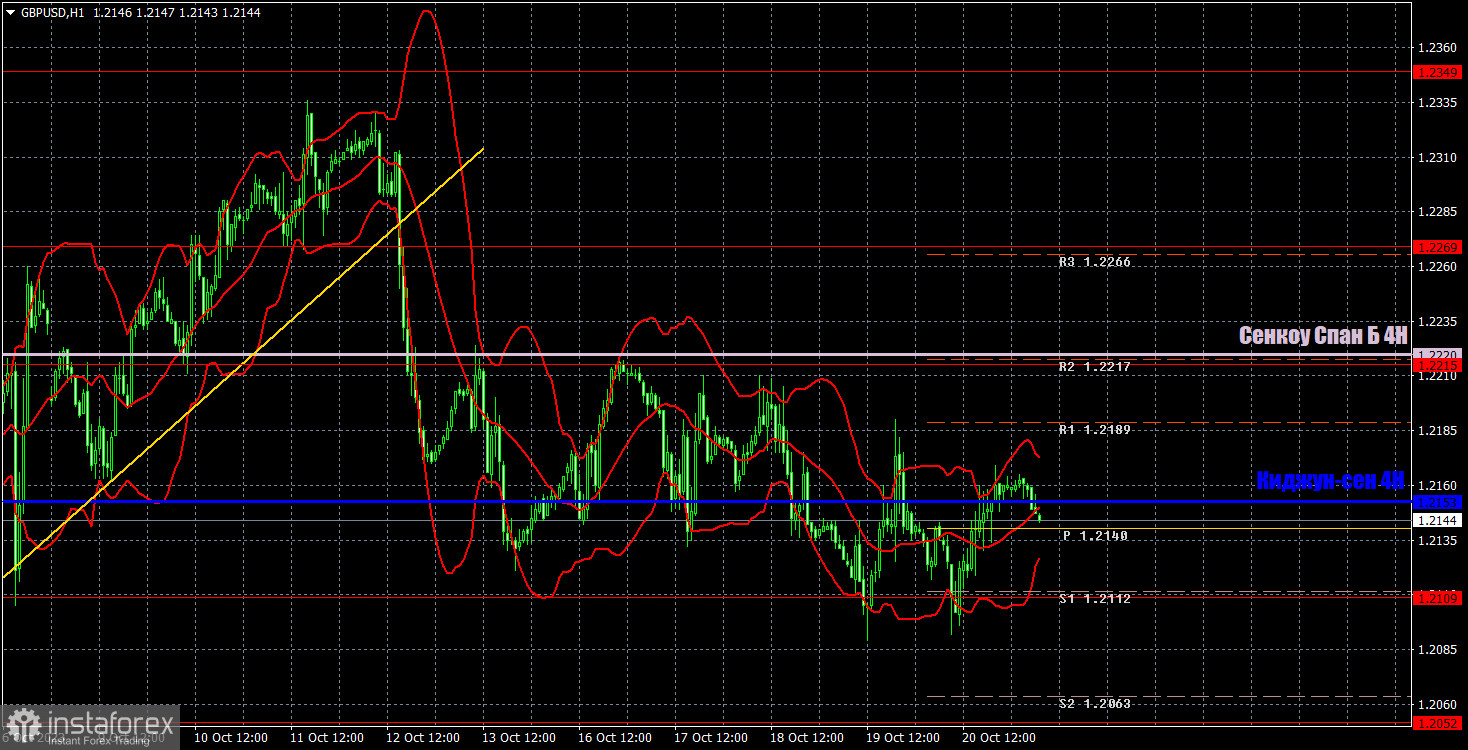The image size is (1468, 750).
Task: Click the 1.2335 price axis value
Action: [1436, 103]
